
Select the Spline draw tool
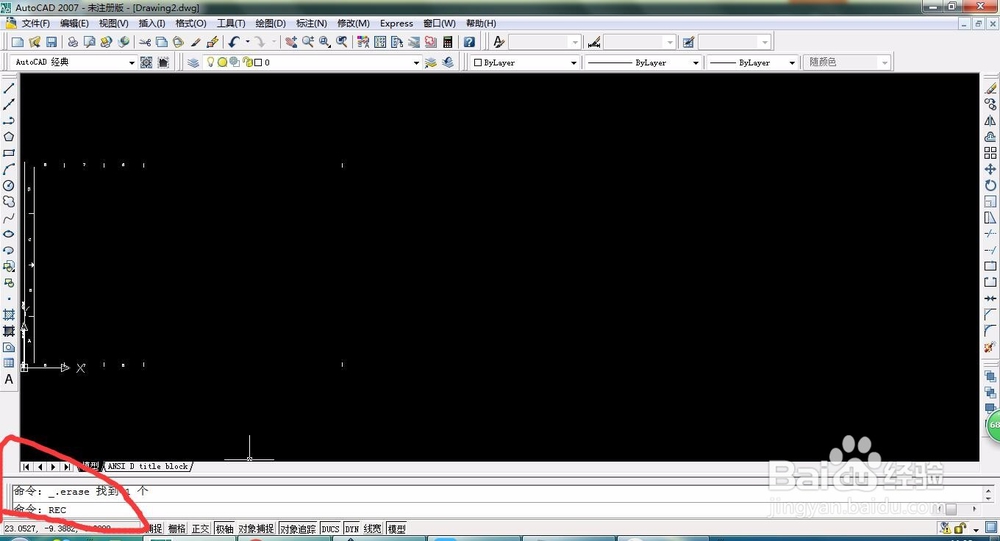[9, 218]
